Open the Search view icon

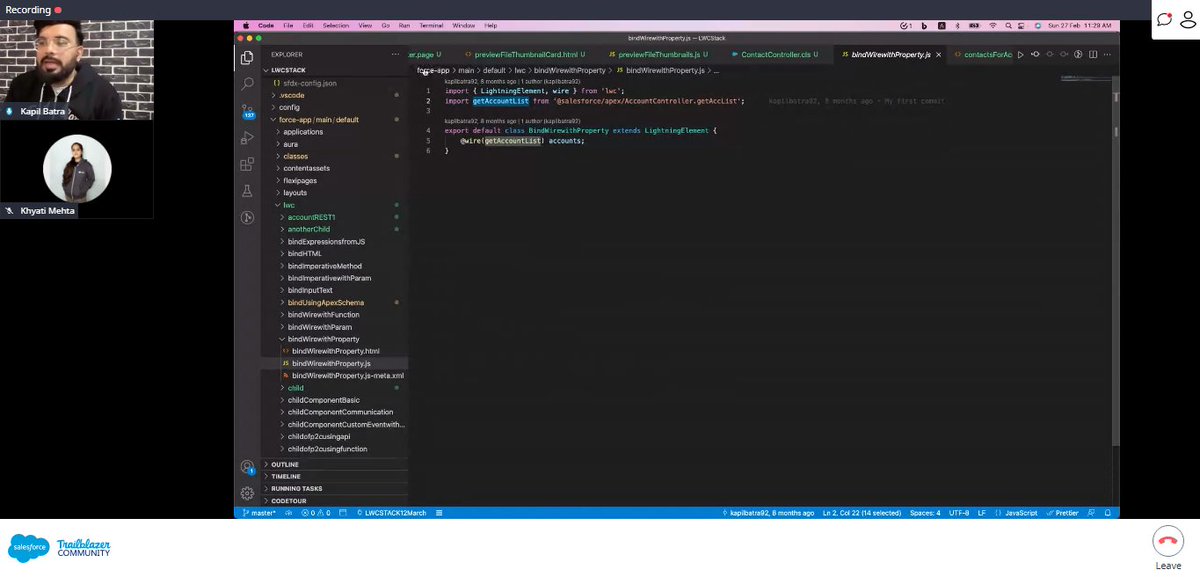(247, 84)
